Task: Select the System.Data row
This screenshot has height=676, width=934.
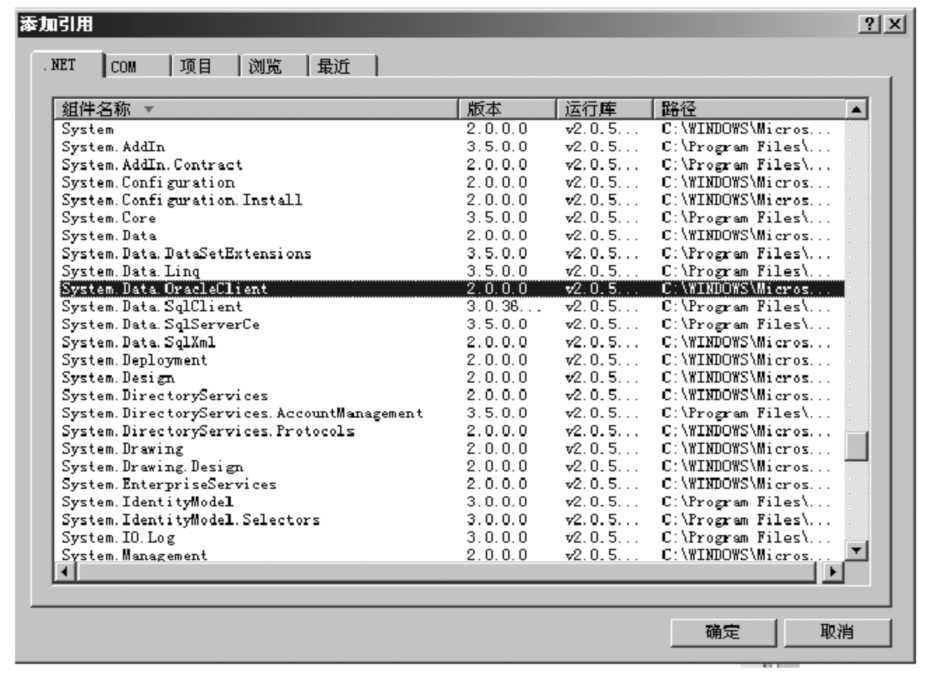Action: [452, 236]
